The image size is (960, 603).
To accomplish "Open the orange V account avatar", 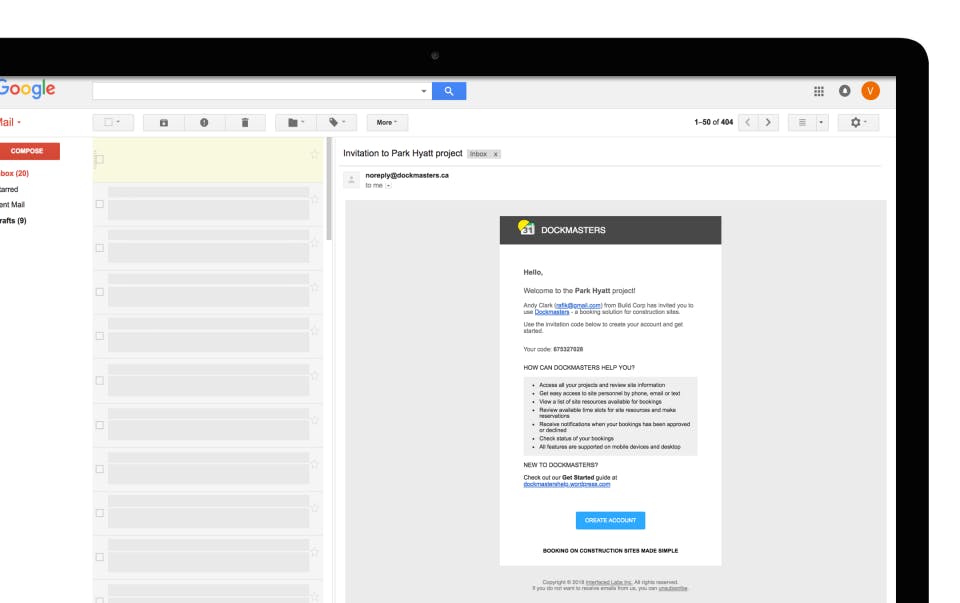I will (870, 91).
